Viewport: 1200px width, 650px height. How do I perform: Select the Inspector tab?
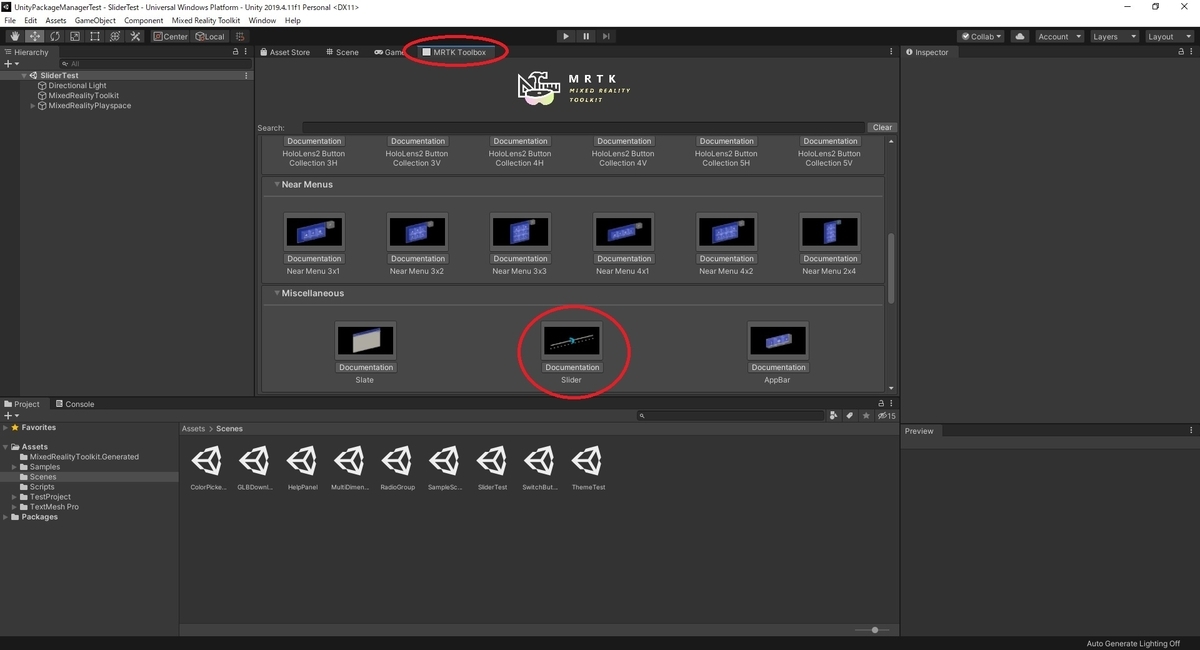(927, 52)
